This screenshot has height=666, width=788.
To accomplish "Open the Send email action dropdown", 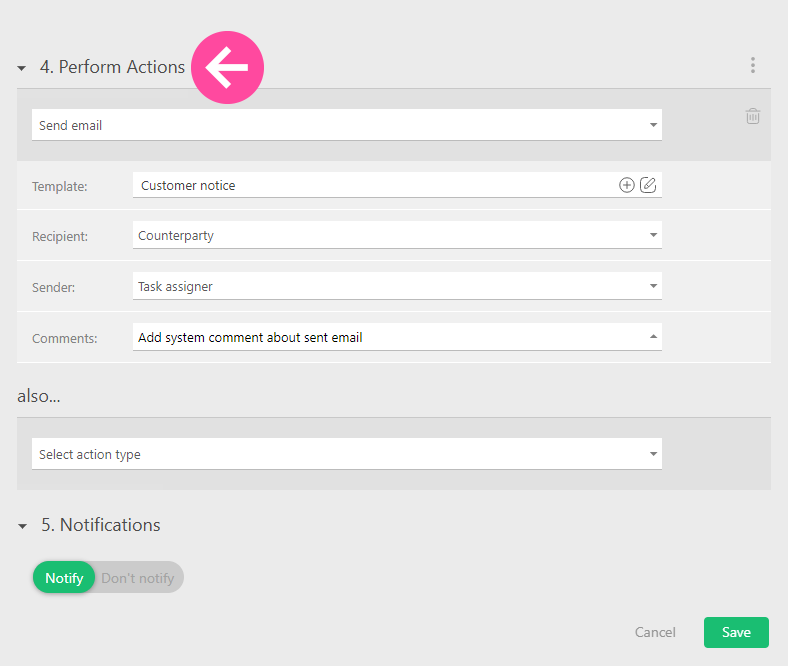I will point(346,125).
